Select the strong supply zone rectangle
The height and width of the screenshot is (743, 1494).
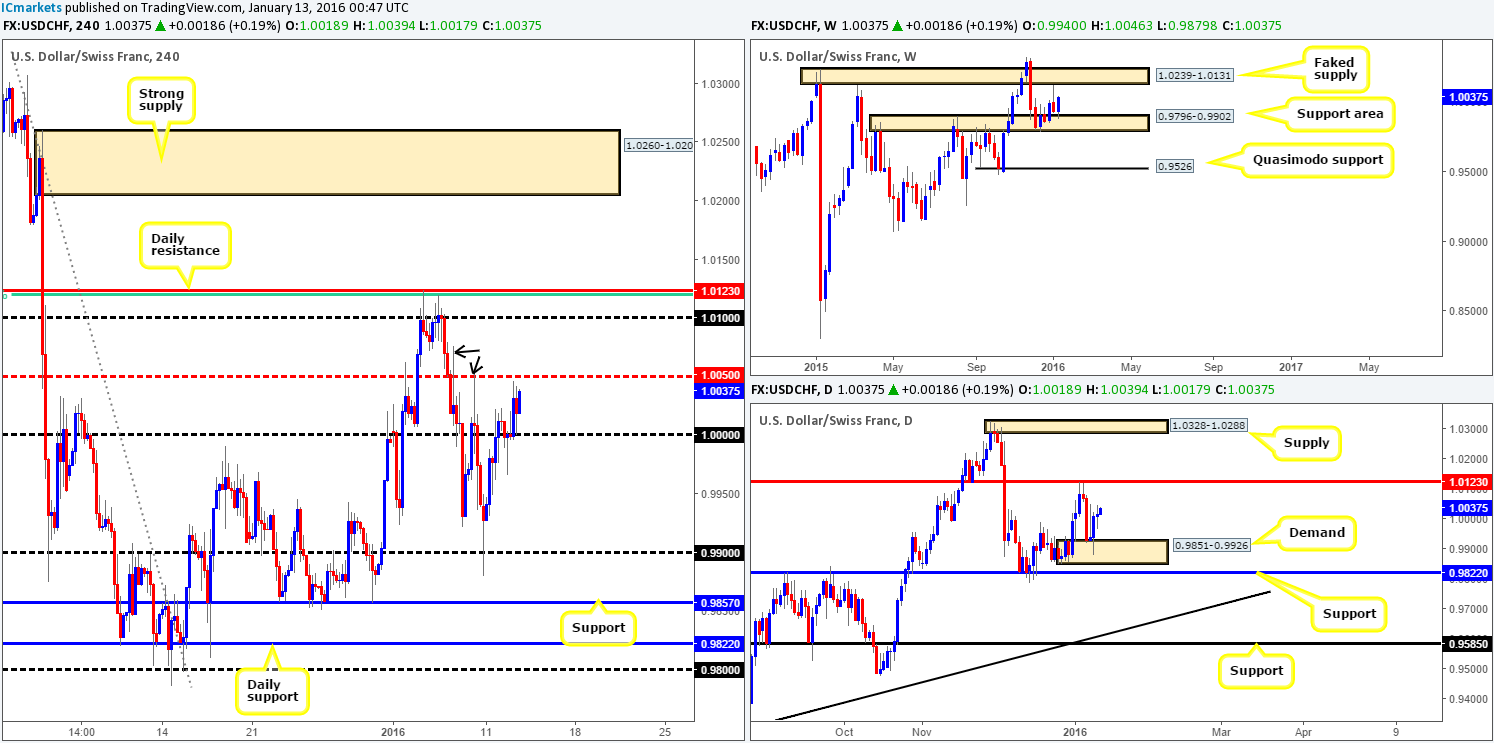pos(327,161)
